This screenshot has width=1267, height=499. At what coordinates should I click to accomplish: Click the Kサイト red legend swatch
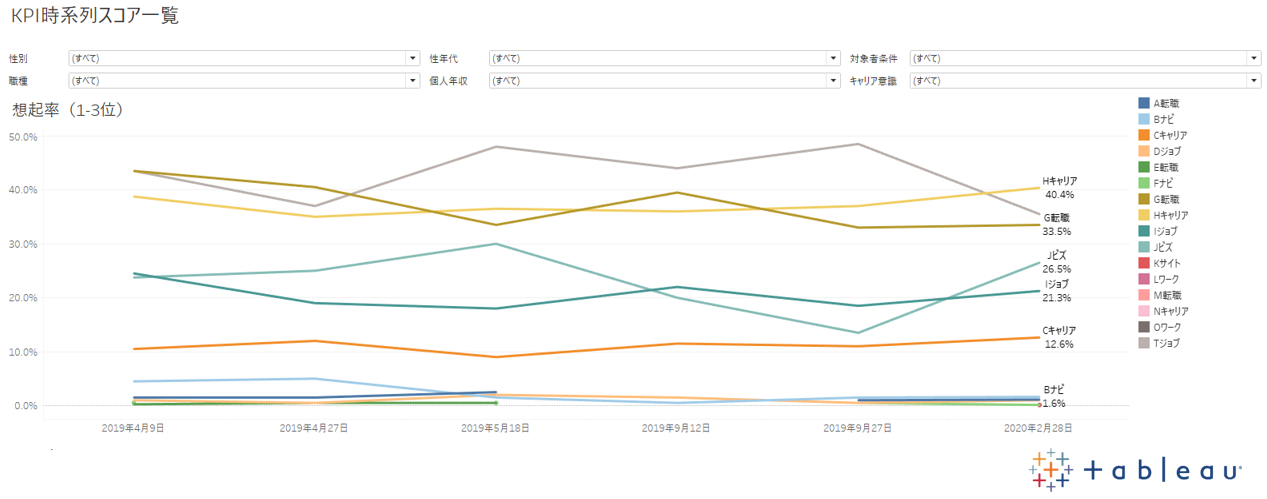[x=1144, y=263]
